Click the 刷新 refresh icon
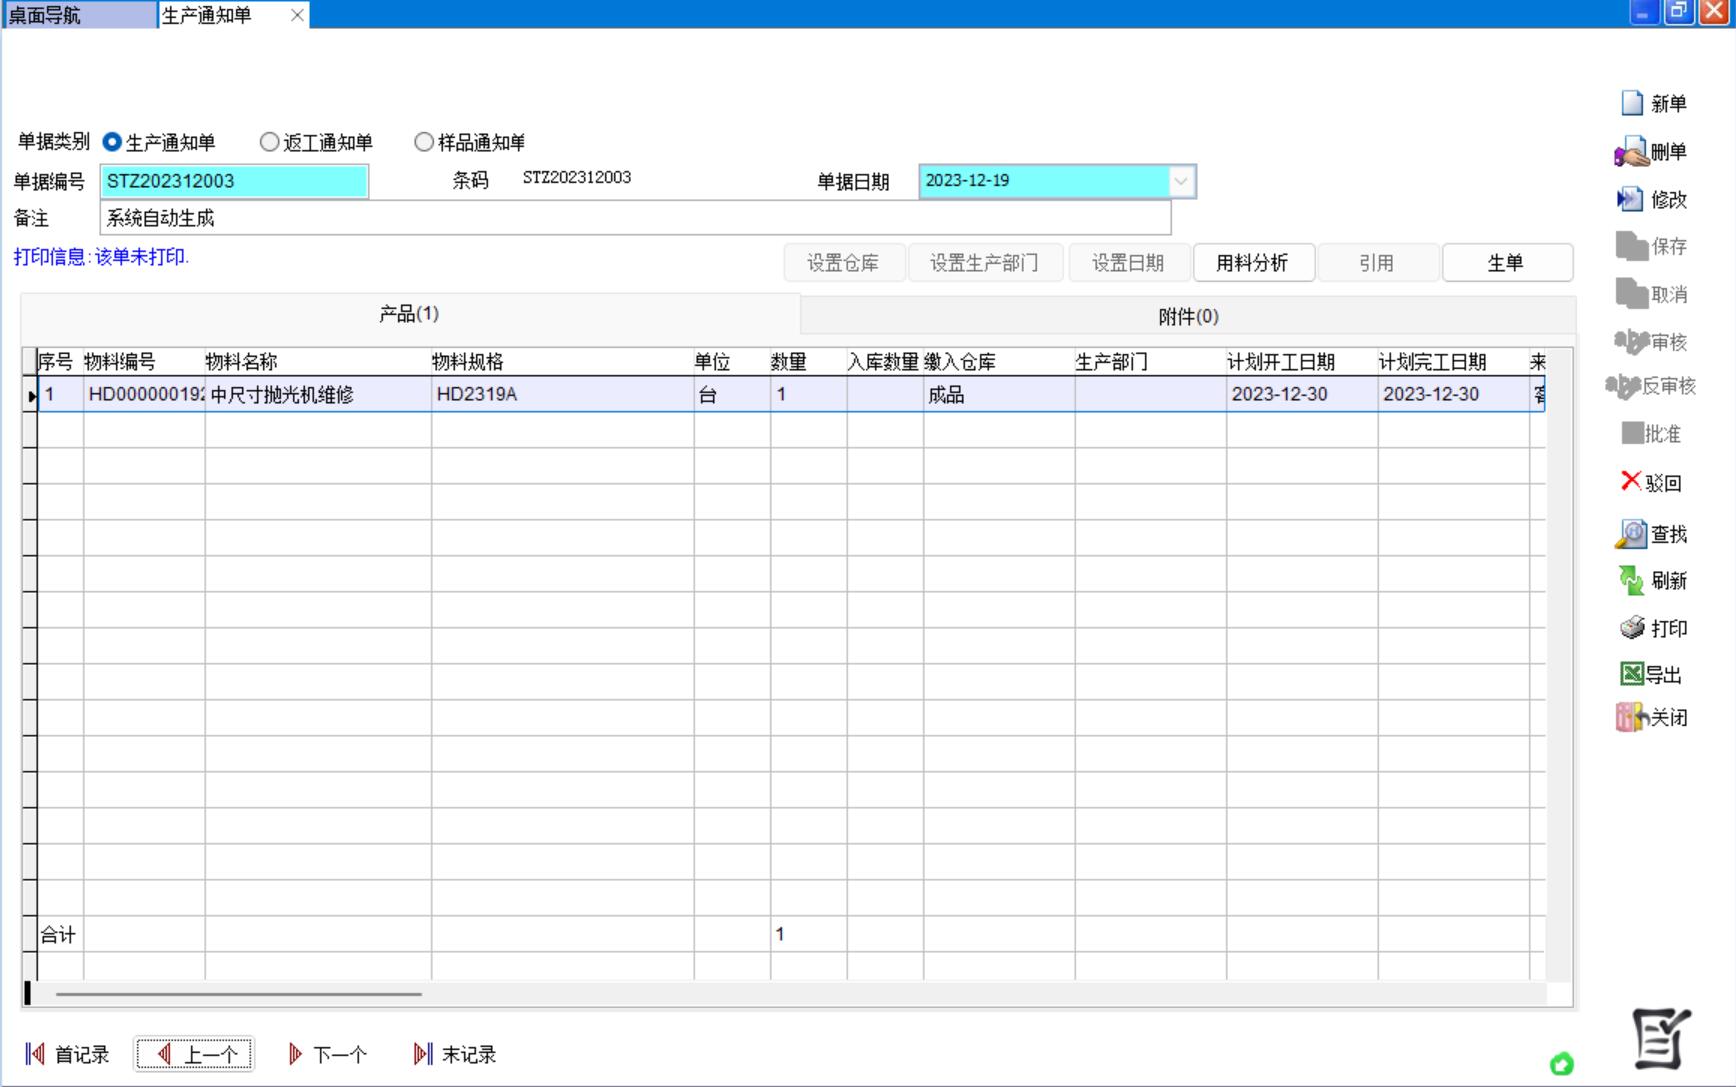The height and width of the screenshot is (1087, 1736). pos(1631,580)
